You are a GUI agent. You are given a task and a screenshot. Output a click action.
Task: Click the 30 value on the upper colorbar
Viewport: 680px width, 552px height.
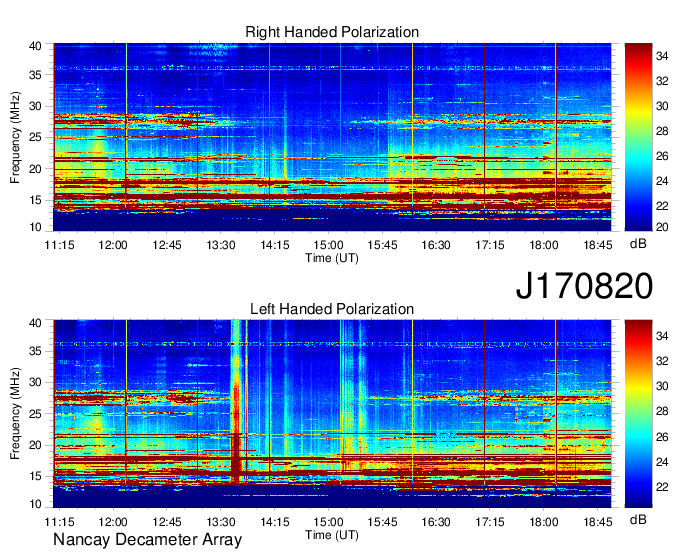pyautogui.click(x=662, y=106)
